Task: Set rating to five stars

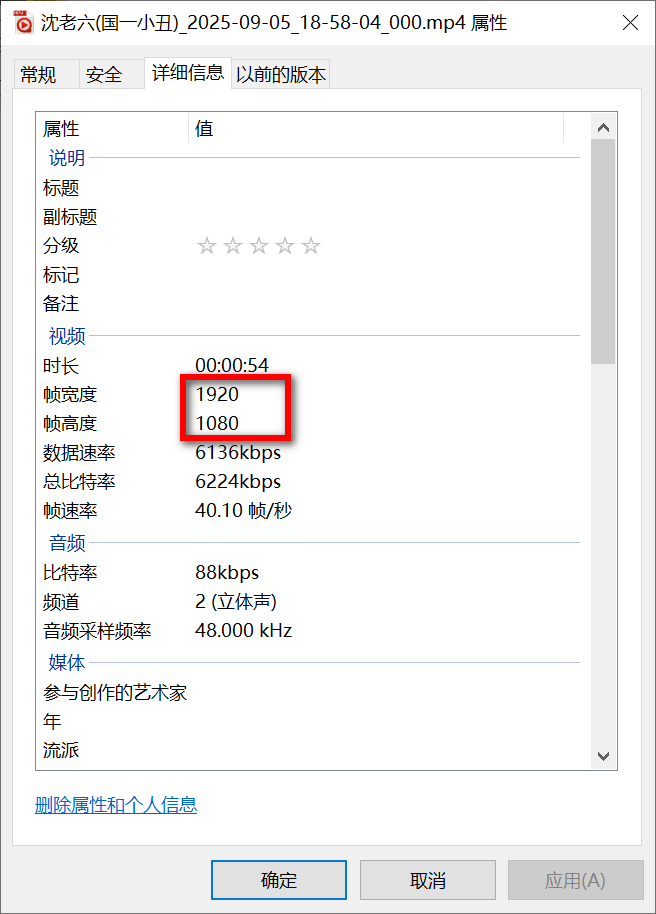Action: [x=311, y=245]
